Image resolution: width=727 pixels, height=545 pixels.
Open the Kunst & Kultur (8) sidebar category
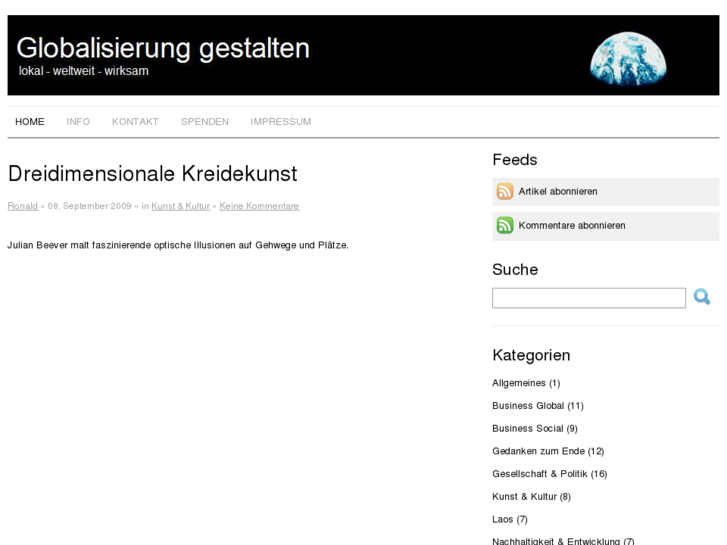(531, 497)
